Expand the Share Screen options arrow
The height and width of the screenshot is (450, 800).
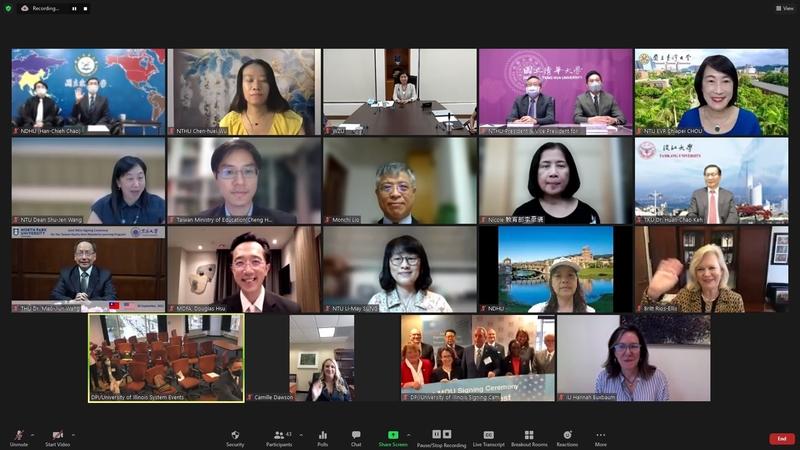click(x=409, y=434)
